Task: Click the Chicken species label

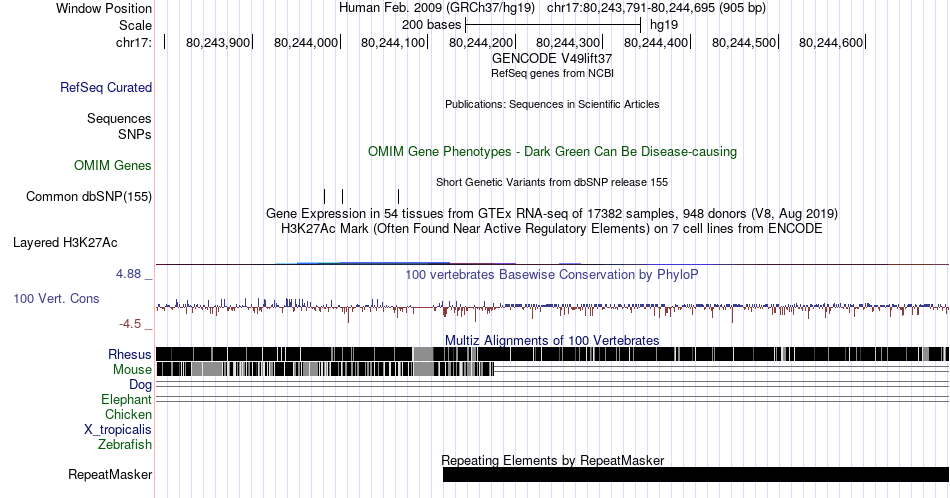Action: (x=128, y=414)
